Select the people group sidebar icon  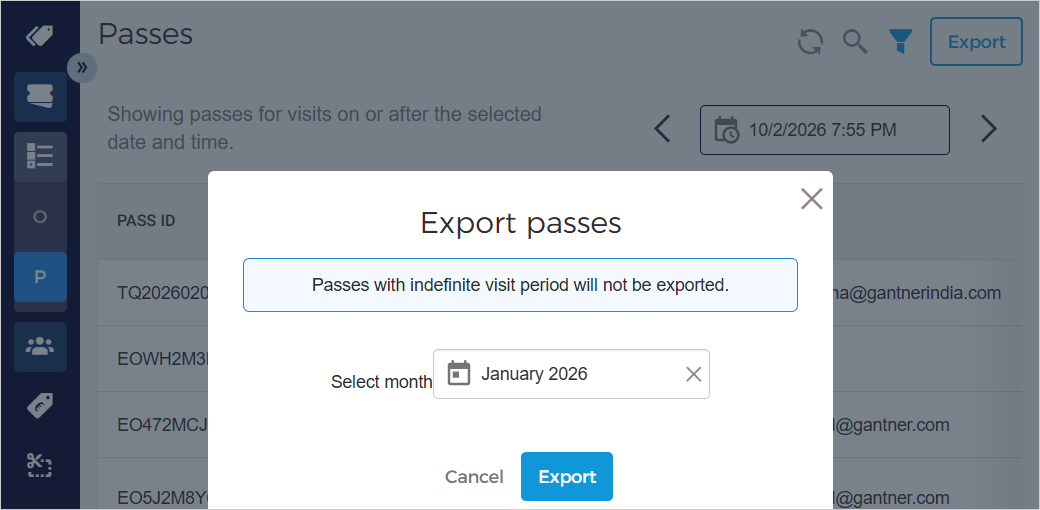(x=40, y=347)
